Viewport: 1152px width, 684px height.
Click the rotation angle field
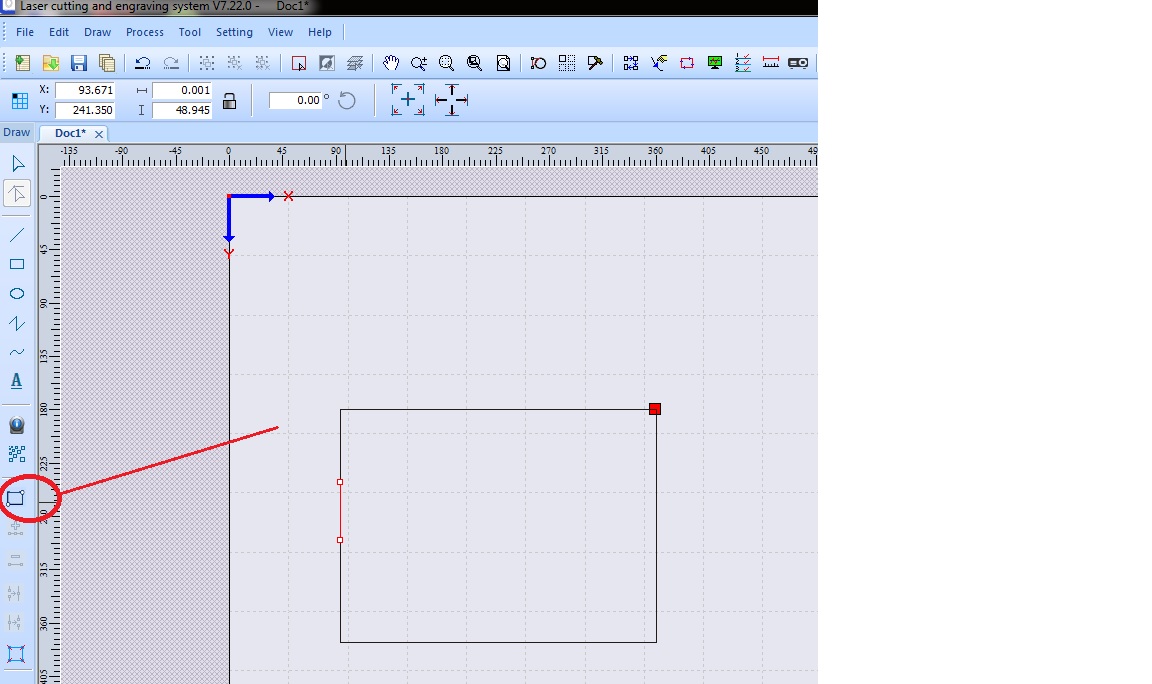coord(296,100)
